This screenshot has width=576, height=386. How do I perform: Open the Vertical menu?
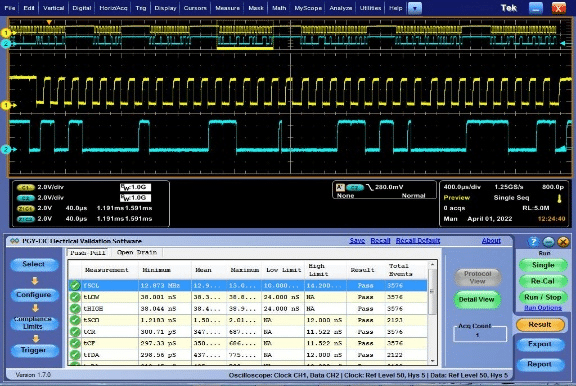click(53, 8)
